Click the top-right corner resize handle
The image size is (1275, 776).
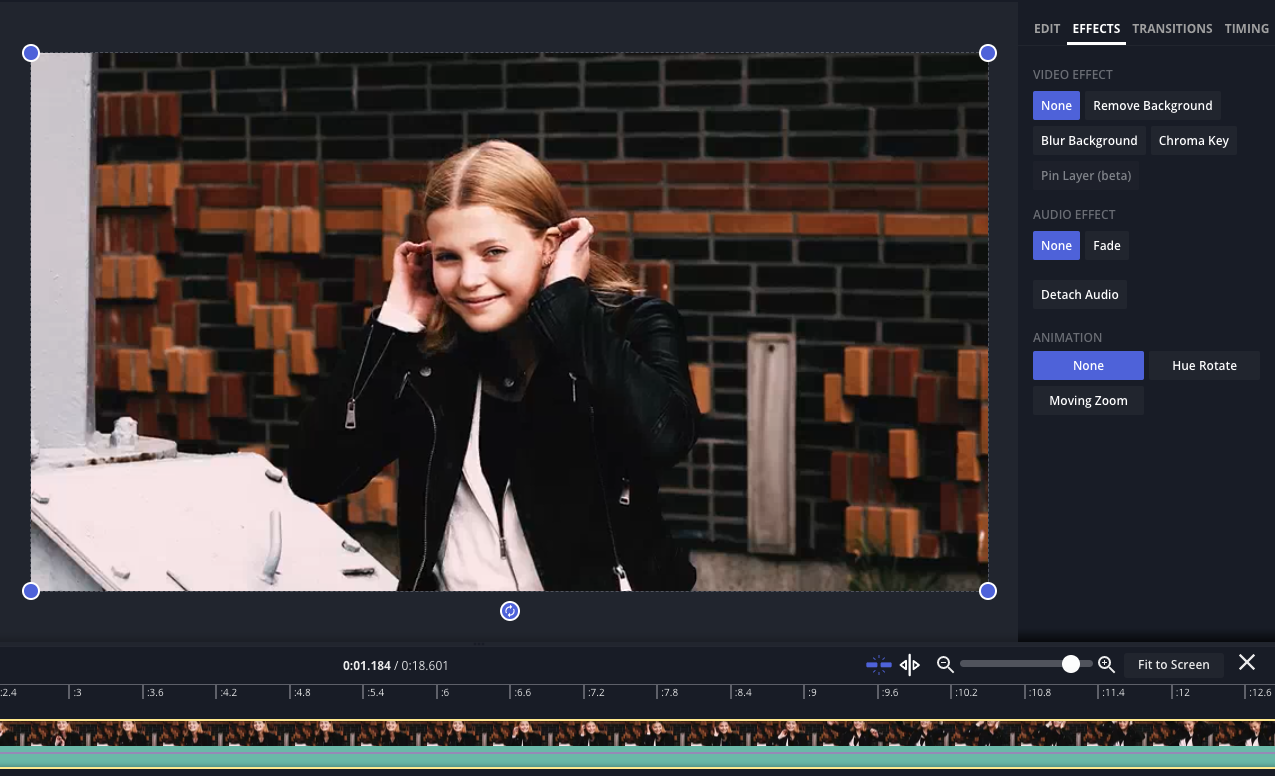[x=988, y=53]
